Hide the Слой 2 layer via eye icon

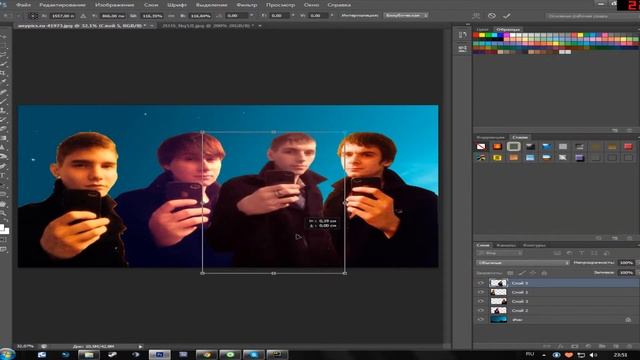click(x=480, y=310)
